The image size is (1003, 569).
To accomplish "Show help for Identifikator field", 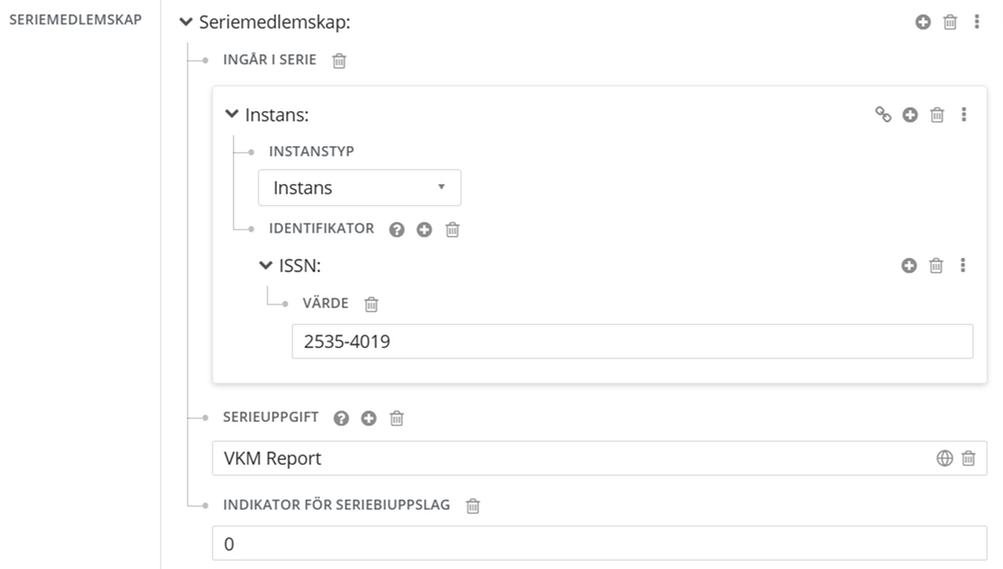I will [397, 229].
